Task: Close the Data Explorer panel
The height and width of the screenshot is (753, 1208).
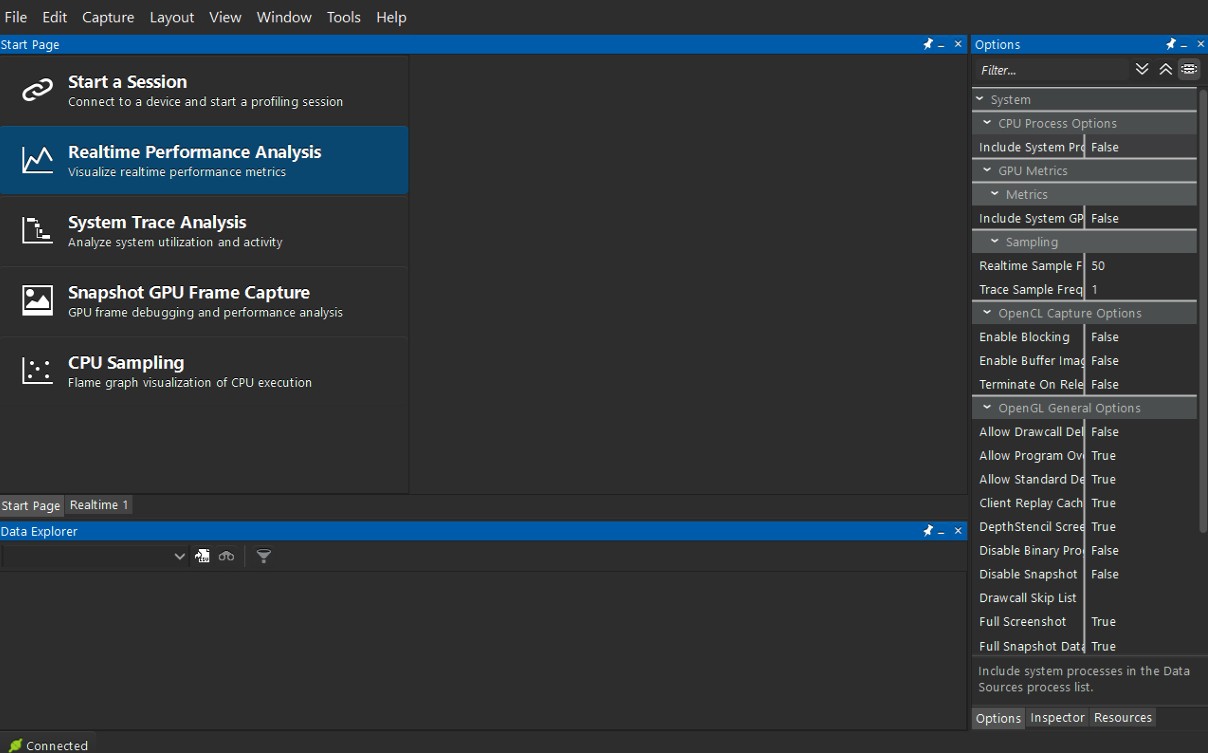Action: (x=958, y=531)
